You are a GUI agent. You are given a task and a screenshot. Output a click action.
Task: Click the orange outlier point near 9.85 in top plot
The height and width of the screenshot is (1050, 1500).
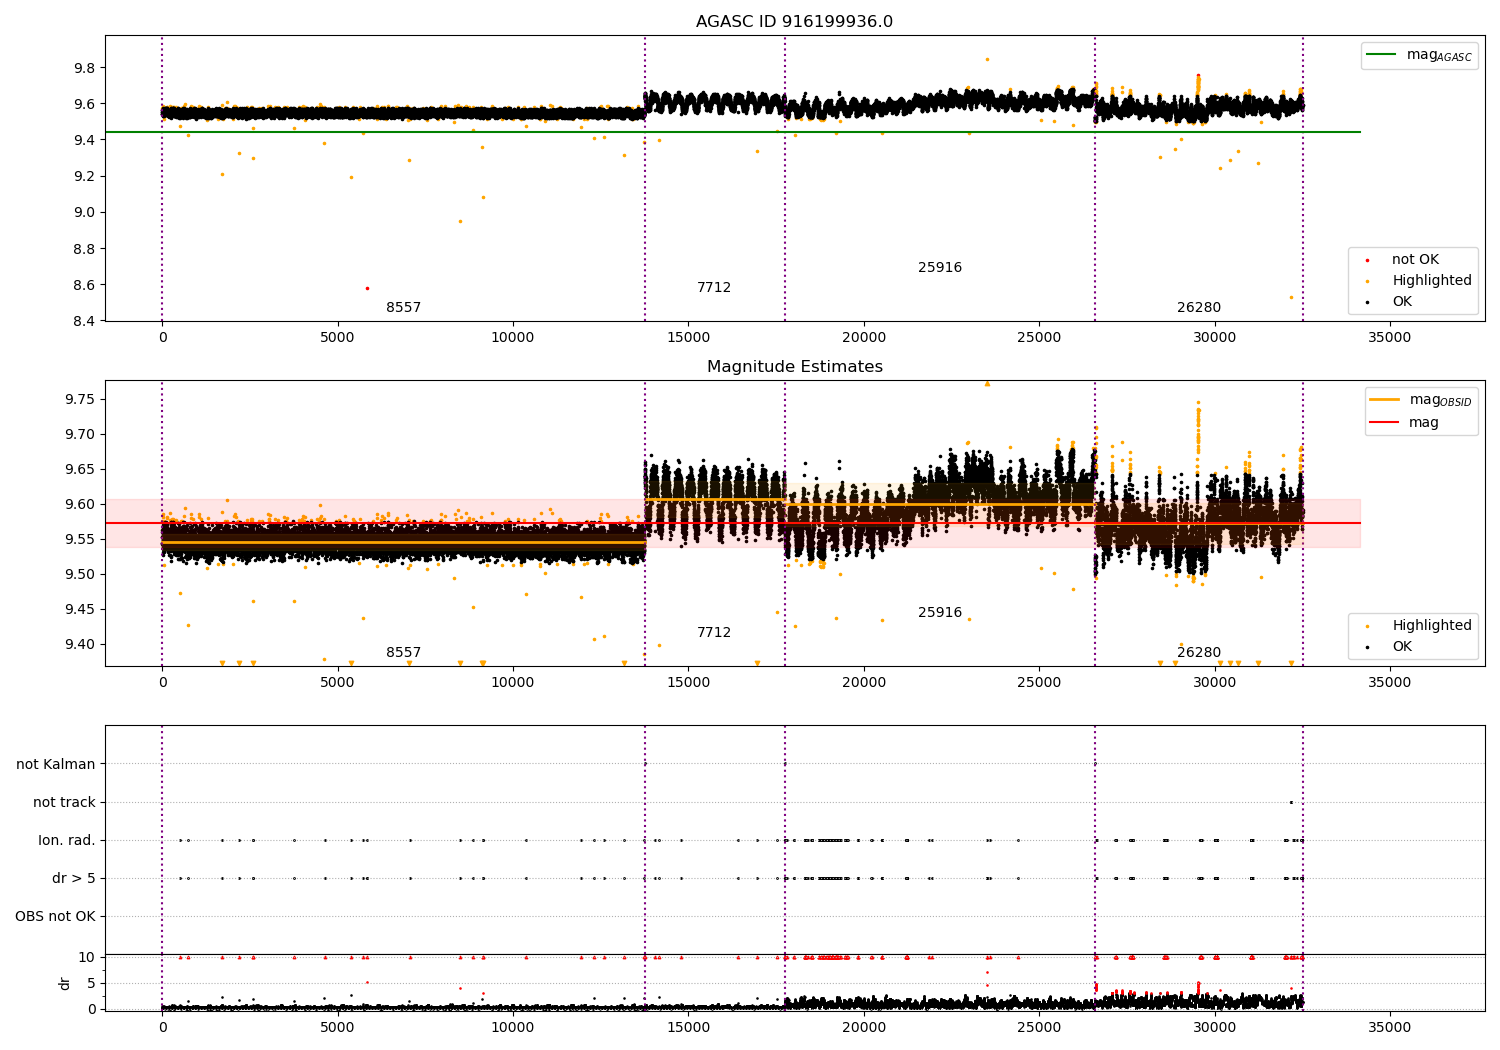[x=987, y=59]
